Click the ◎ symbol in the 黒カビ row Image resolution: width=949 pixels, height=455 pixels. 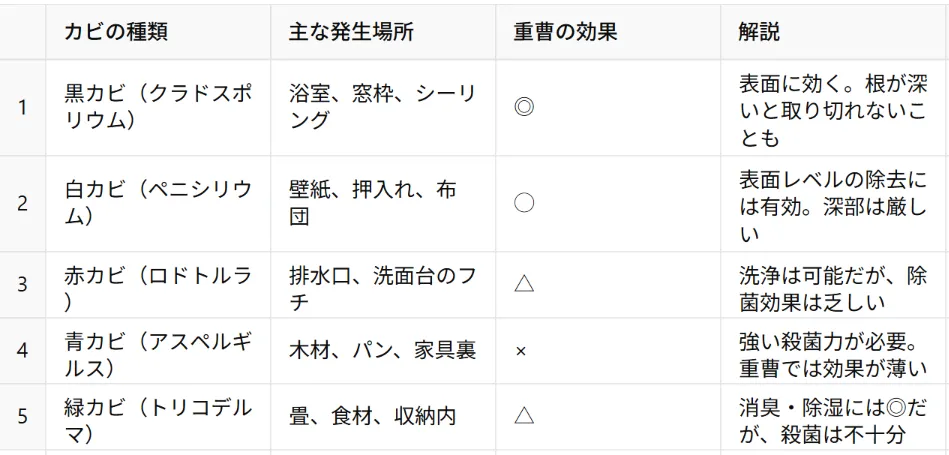pyautogui.click(x=523, y=107)
